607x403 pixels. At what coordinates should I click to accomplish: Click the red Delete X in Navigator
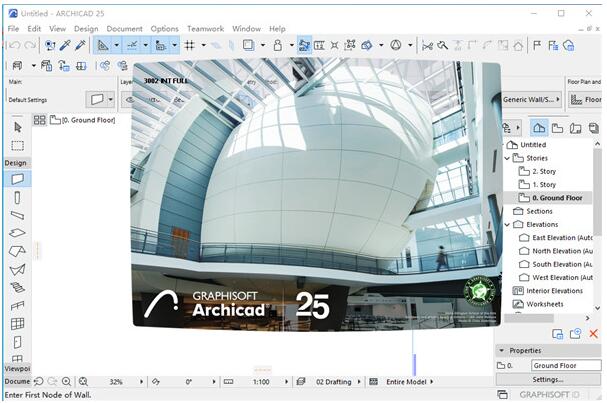click(x=593, y=334)
